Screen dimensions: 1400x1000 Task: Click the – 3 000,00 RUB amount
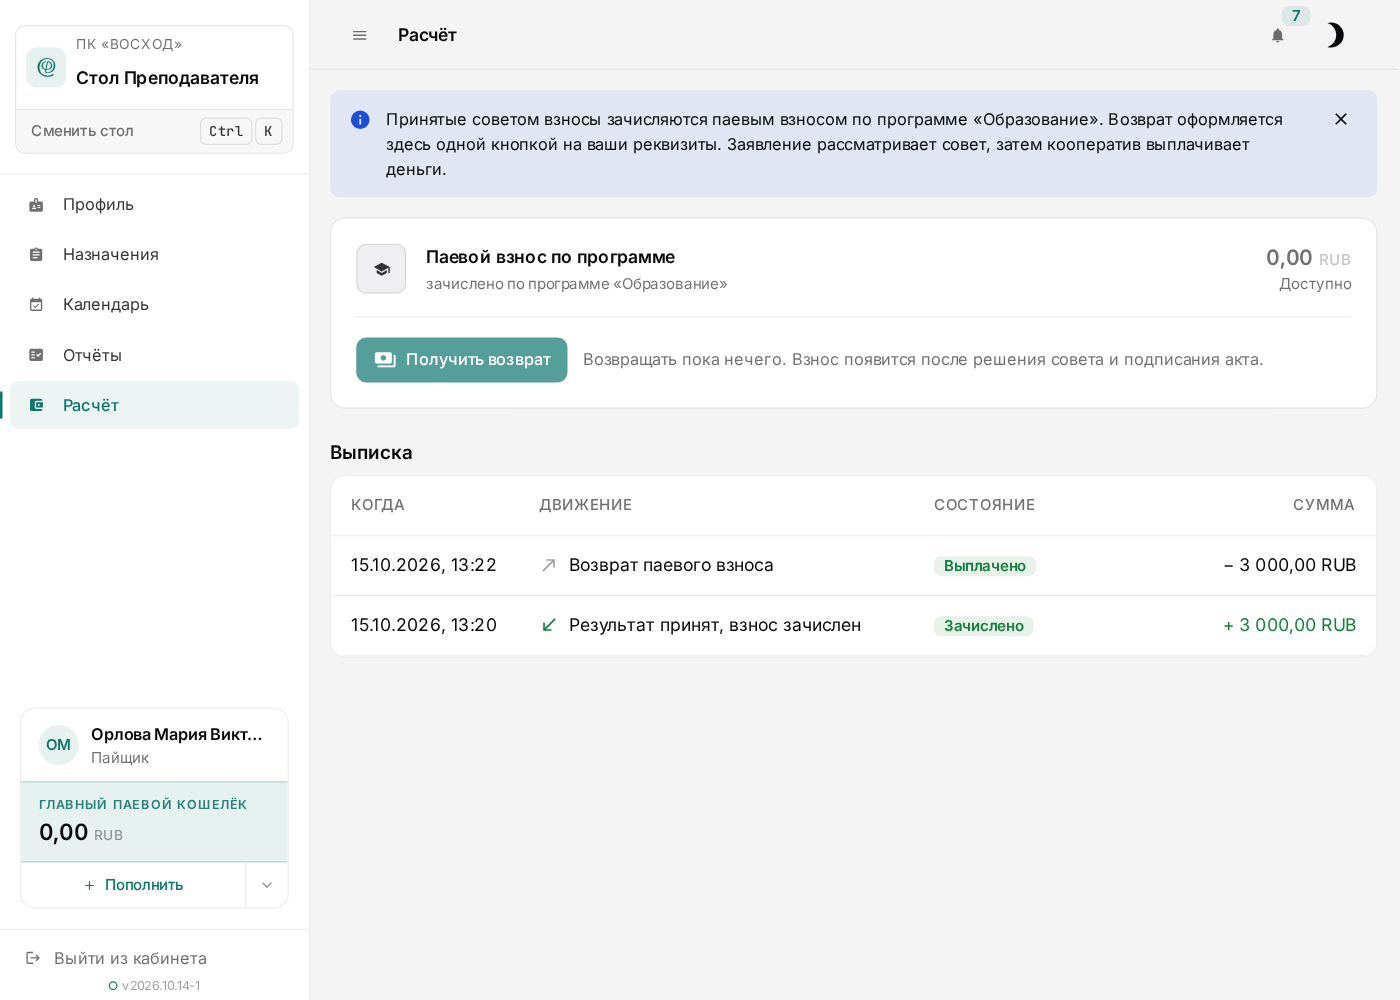pyautogui.click(x=1290, y=566)
